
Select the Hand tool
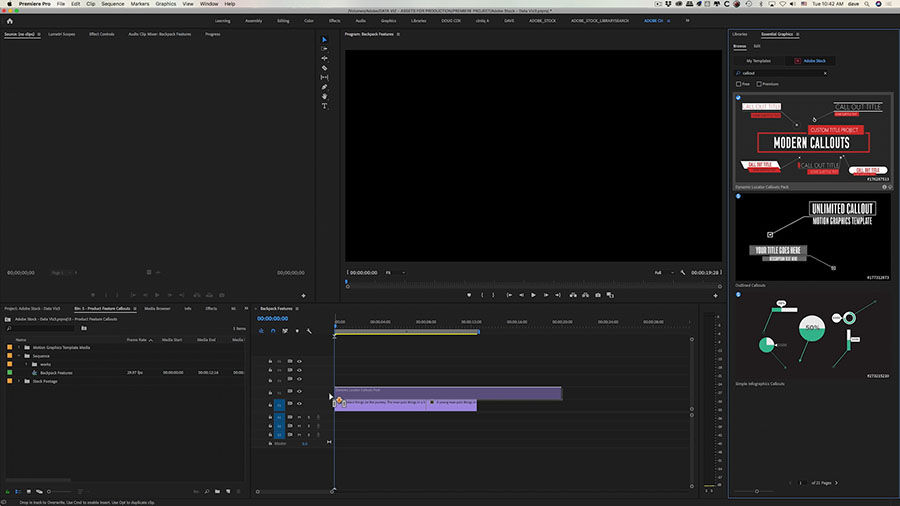point(324,96)
